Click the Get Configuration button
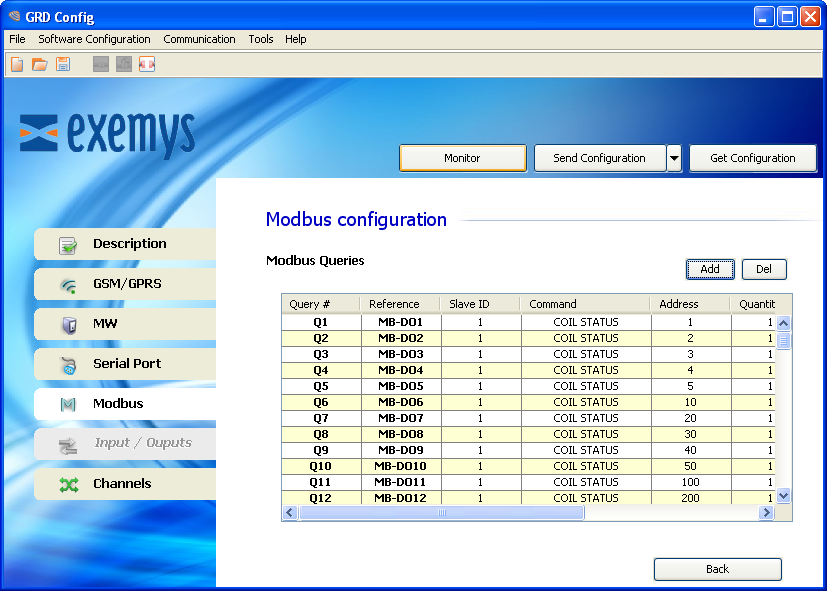 [752, 158]
